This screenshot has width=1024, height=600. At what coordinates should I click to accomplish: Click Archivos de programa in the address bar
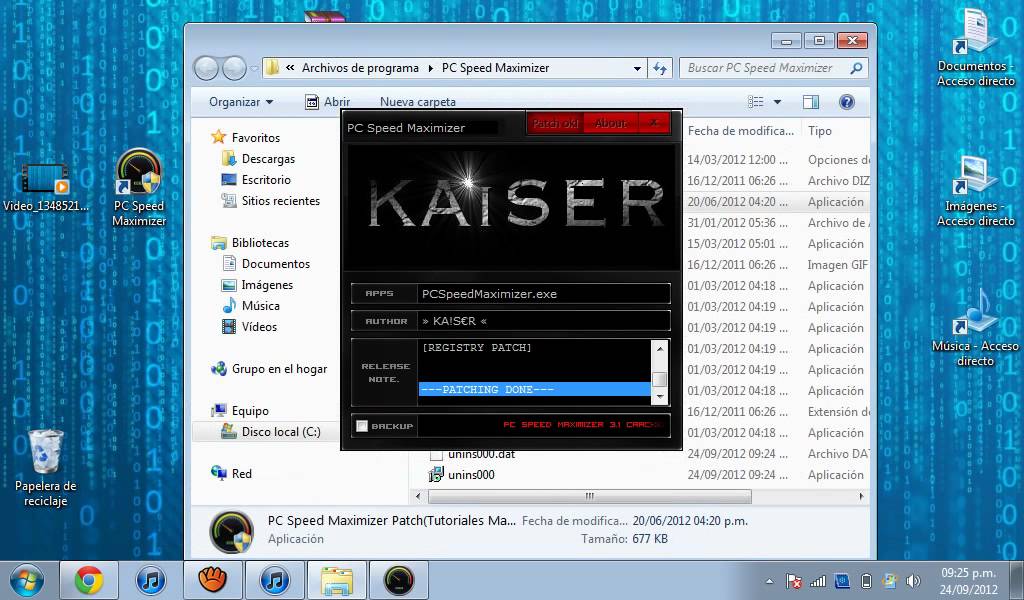coord(360,68)
